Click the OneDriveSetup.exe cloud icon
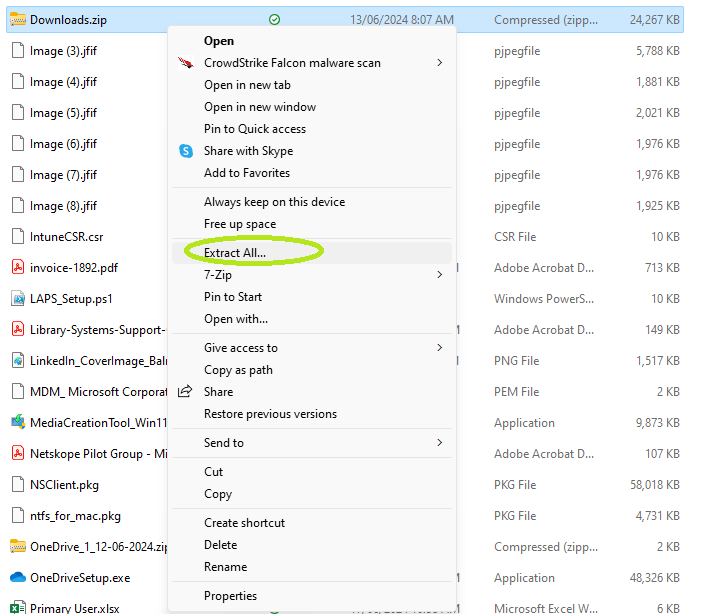714x614 pixels. point(18,577)
